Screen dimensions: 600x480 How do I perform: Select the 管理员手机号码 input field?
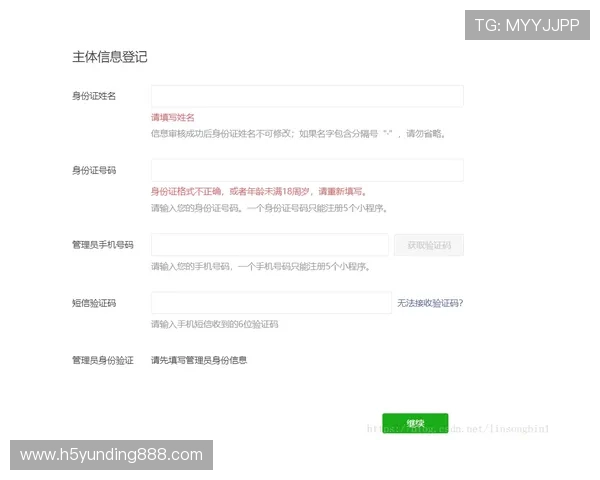pyautogui.click(x=270, y=245)
